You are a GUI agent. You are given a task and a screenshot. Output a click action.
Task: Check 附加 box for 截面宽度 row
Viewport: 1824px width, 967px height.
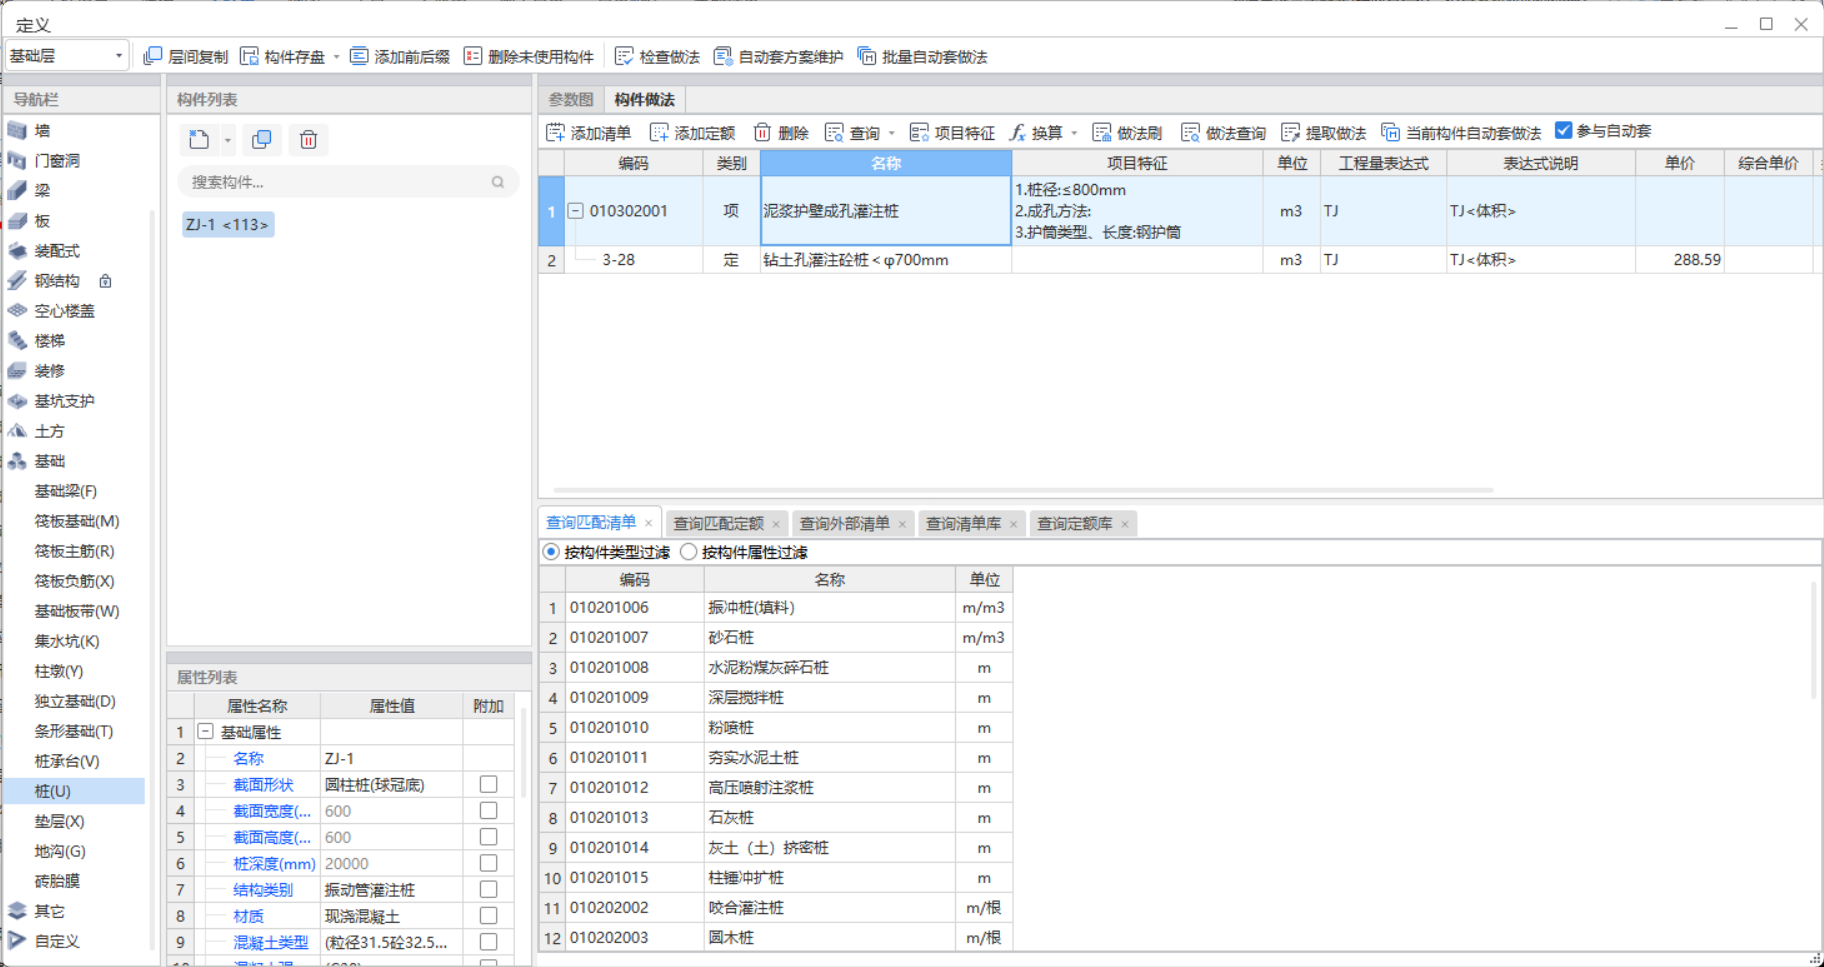pyautogui.click(x=488, y=810)
